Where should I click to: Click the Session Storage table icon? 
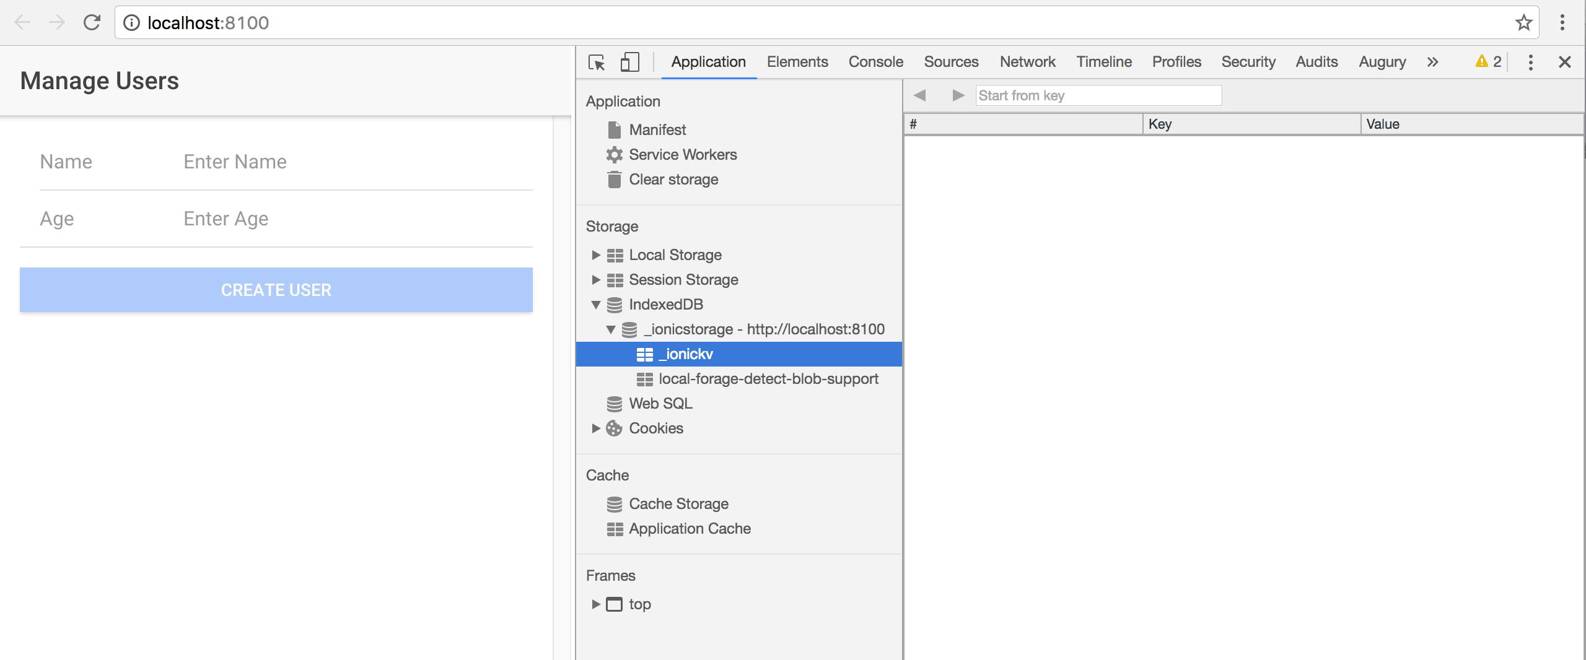615,280
